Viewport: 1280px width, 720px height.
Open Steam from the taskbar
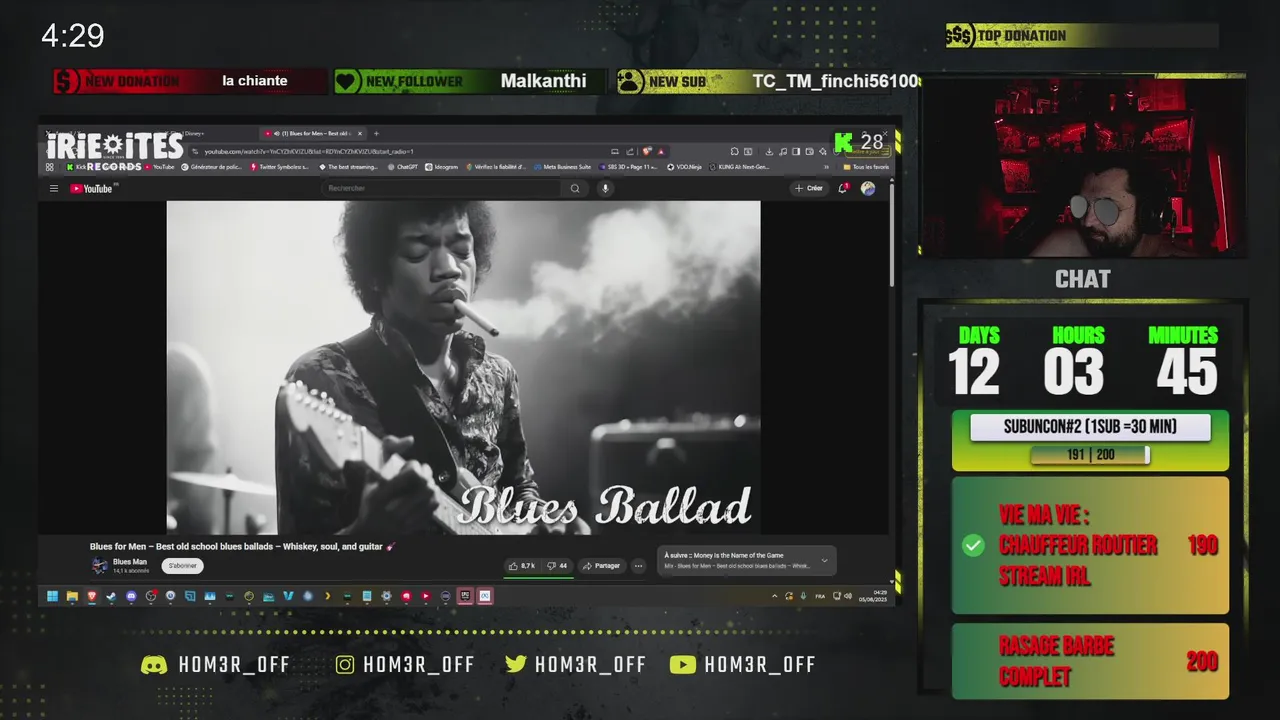(x=111, y=596)
